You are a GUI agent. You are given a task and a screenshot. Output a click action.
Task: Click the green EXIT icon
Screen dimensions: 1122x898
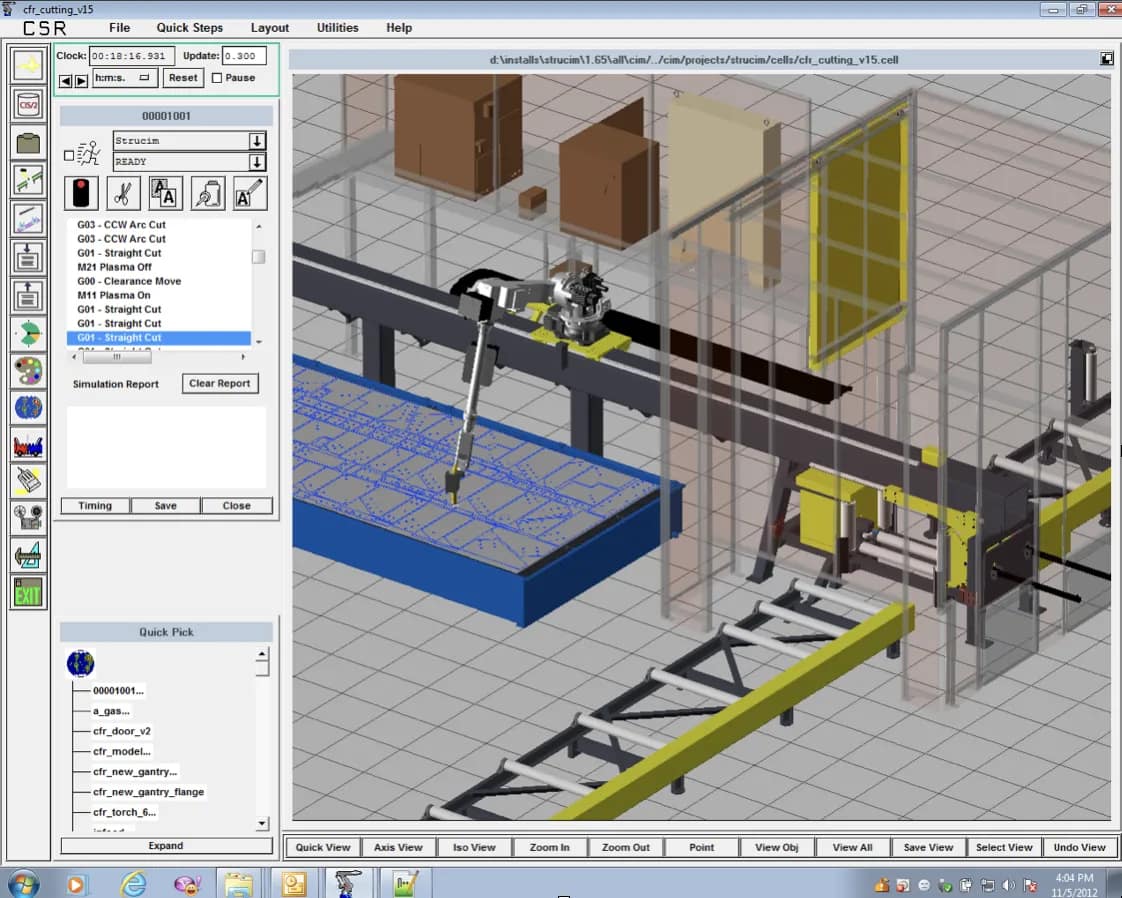point(28,593)
